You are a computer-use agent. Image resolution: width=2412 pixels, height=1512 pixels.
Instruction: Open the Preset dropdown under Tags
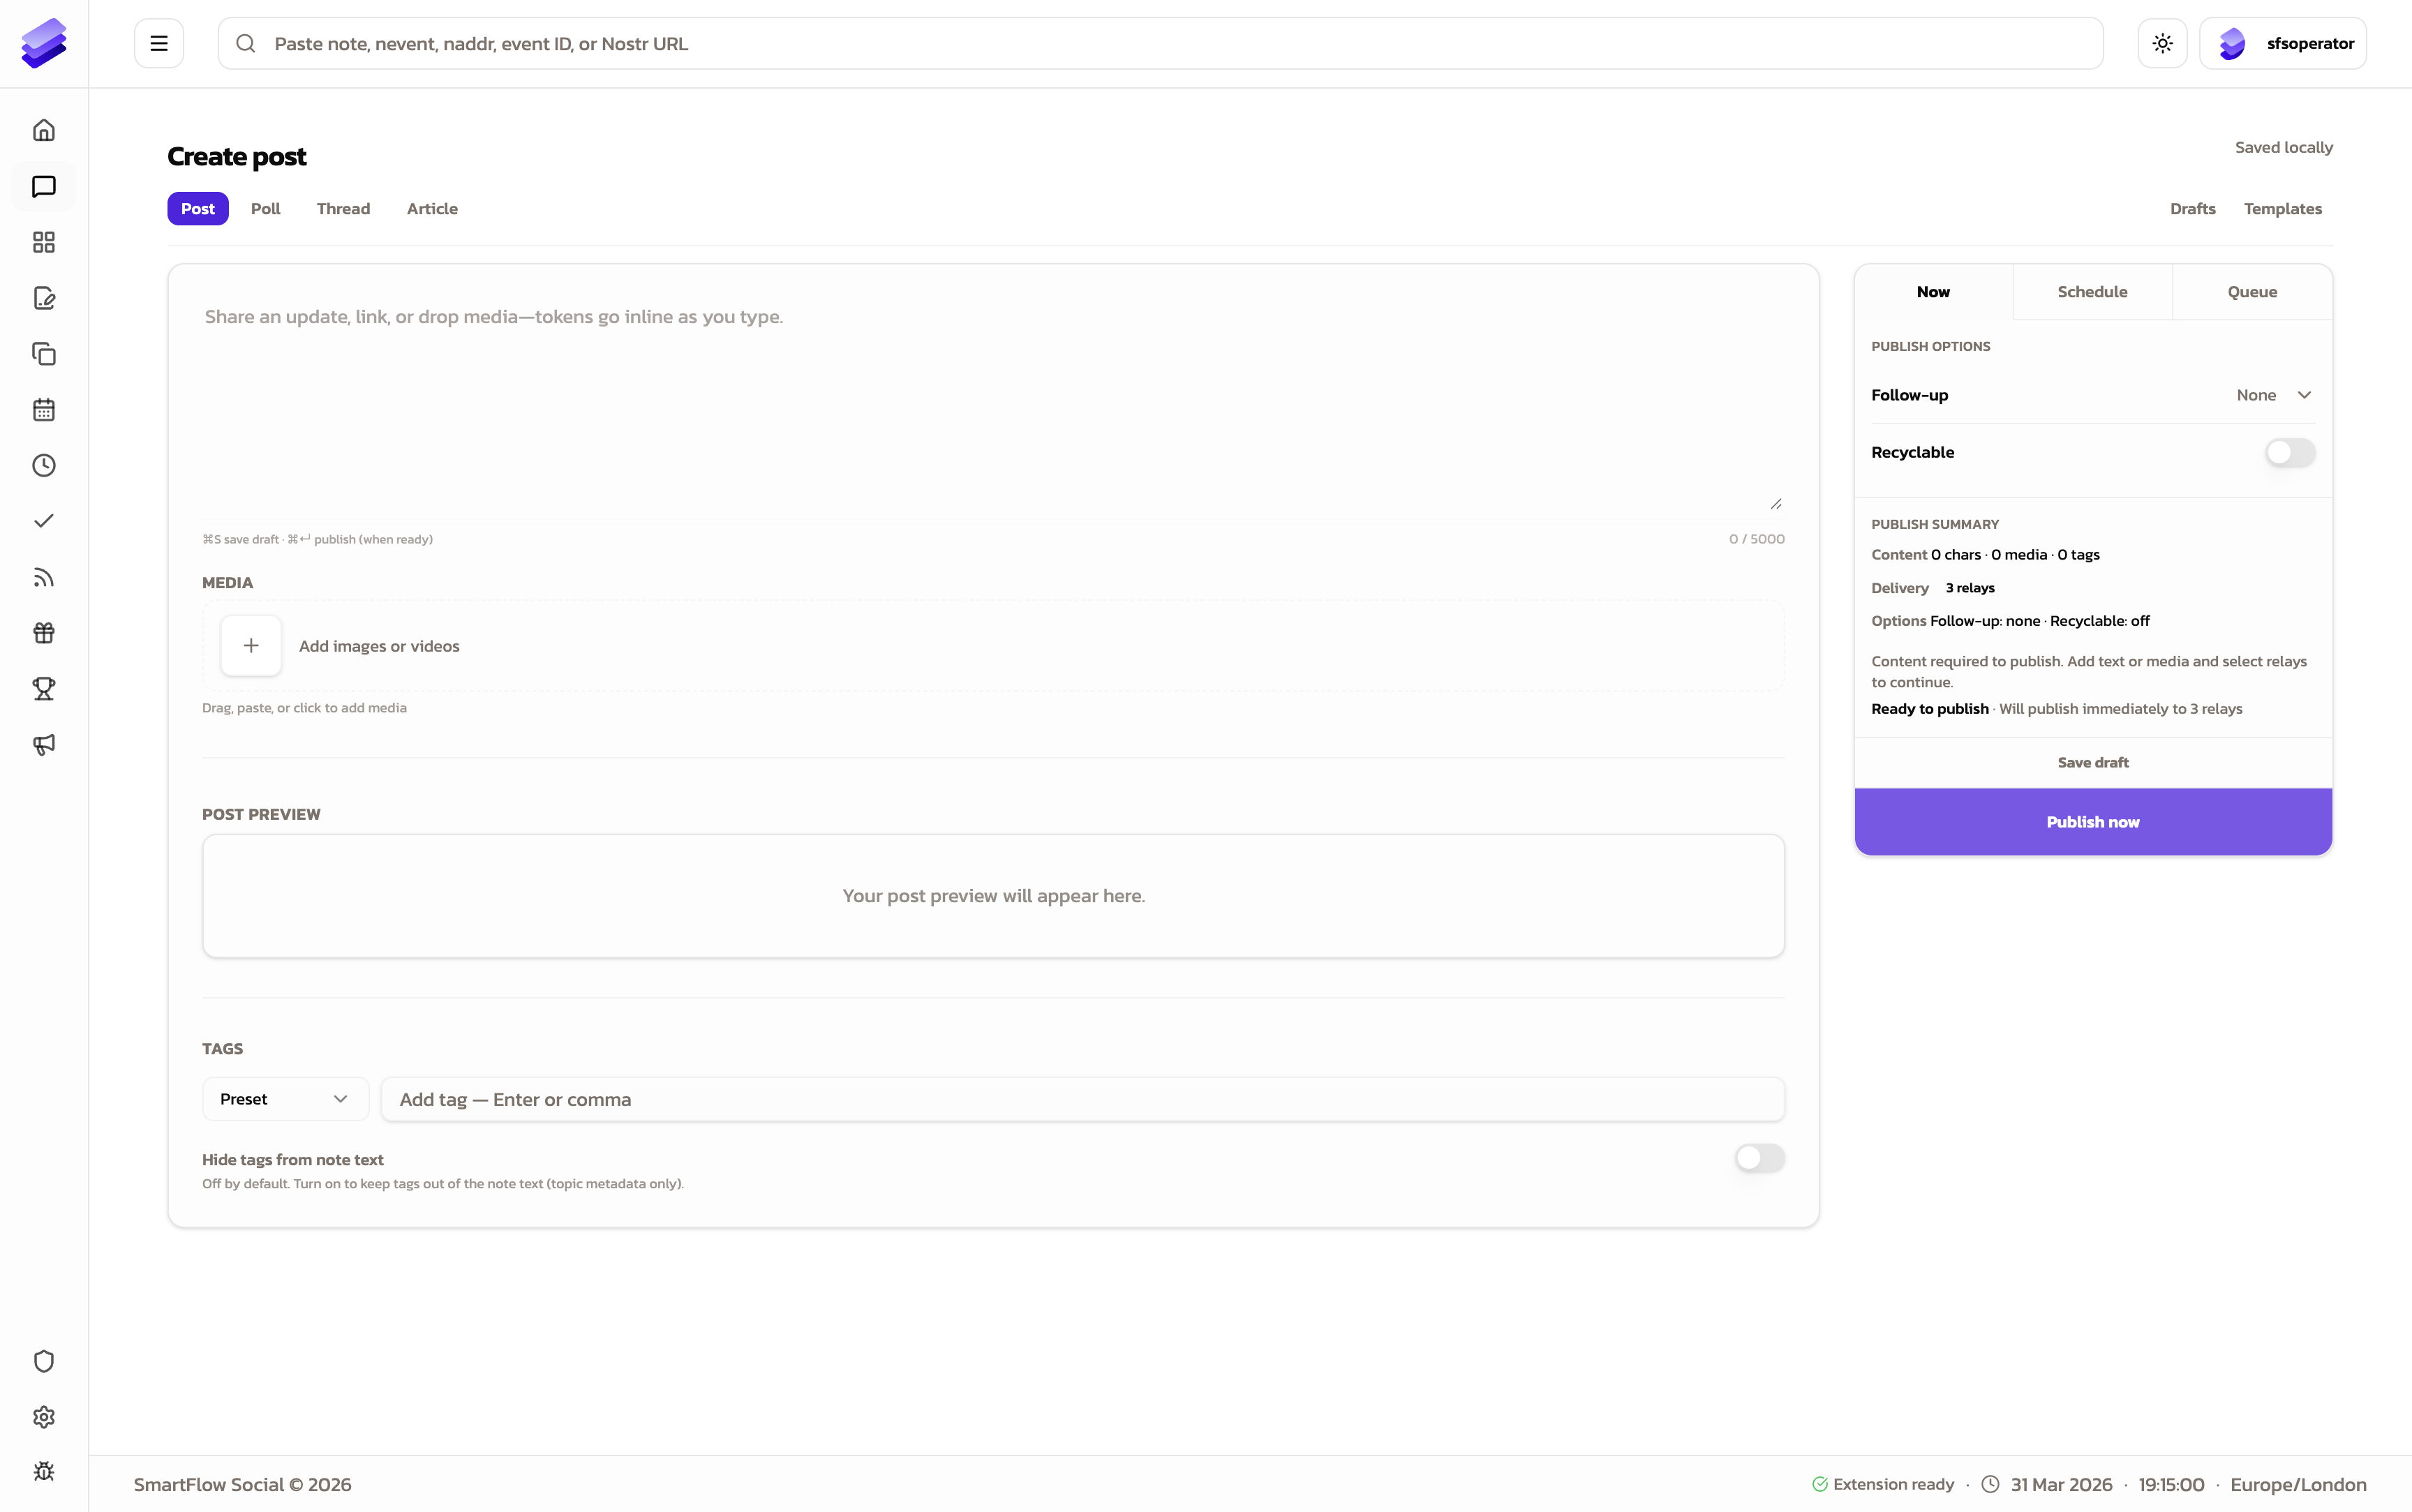point(284,1098)
